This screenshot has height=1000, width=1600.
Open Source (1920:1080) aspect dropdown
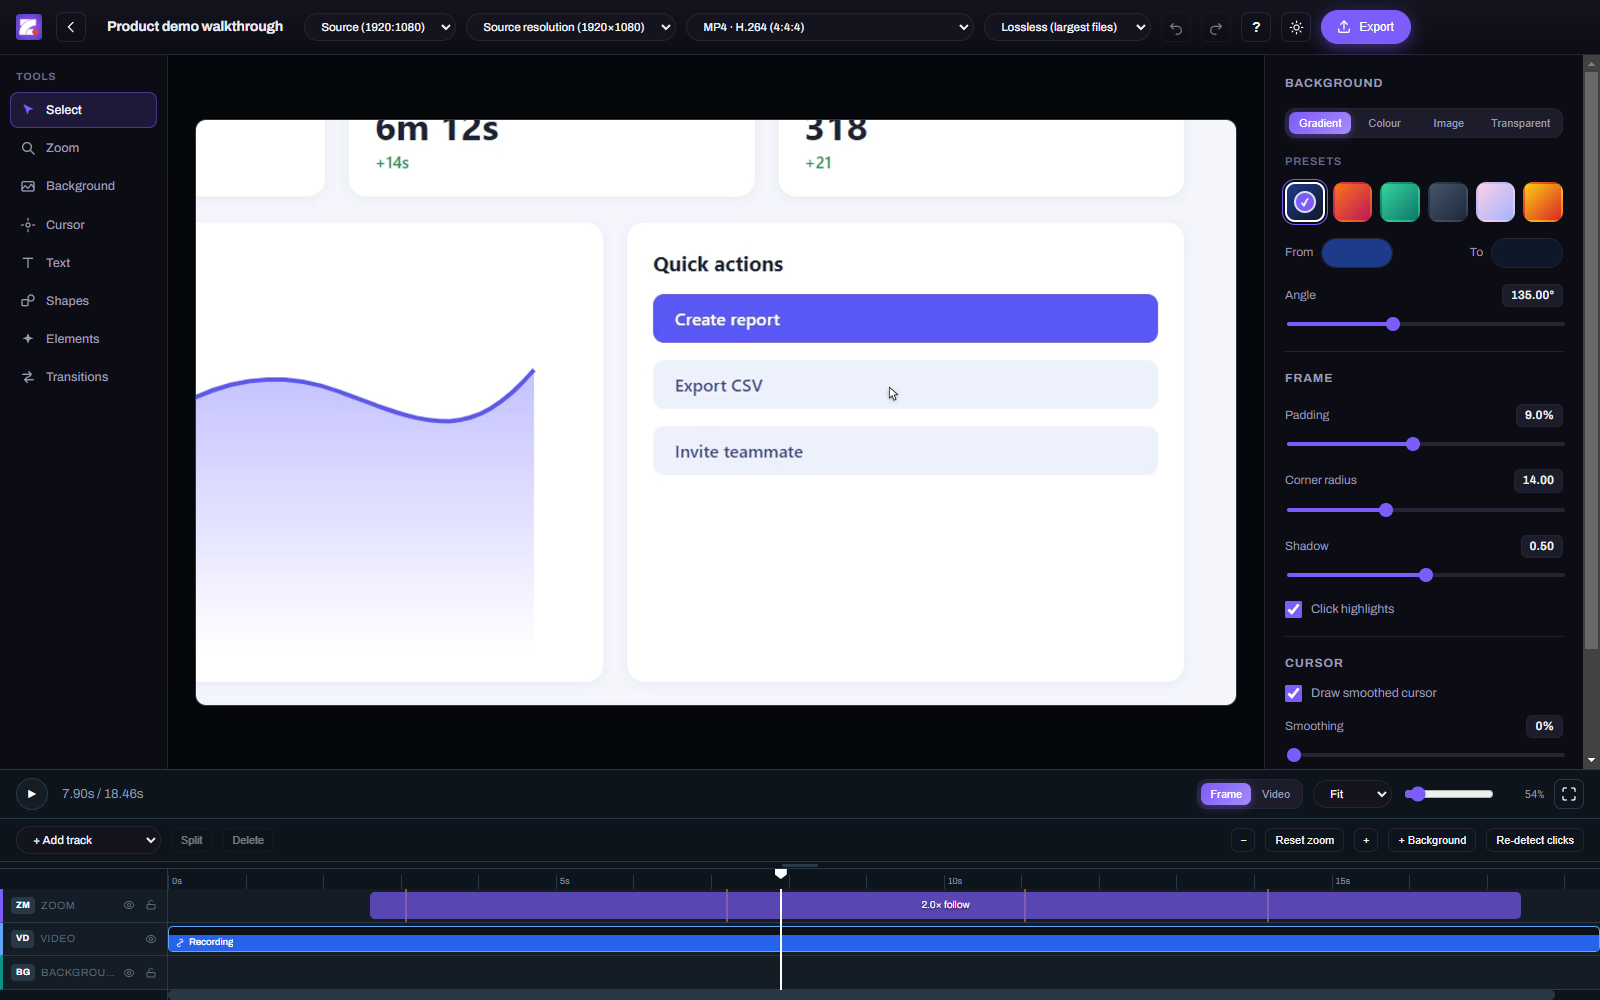[380, 27]
